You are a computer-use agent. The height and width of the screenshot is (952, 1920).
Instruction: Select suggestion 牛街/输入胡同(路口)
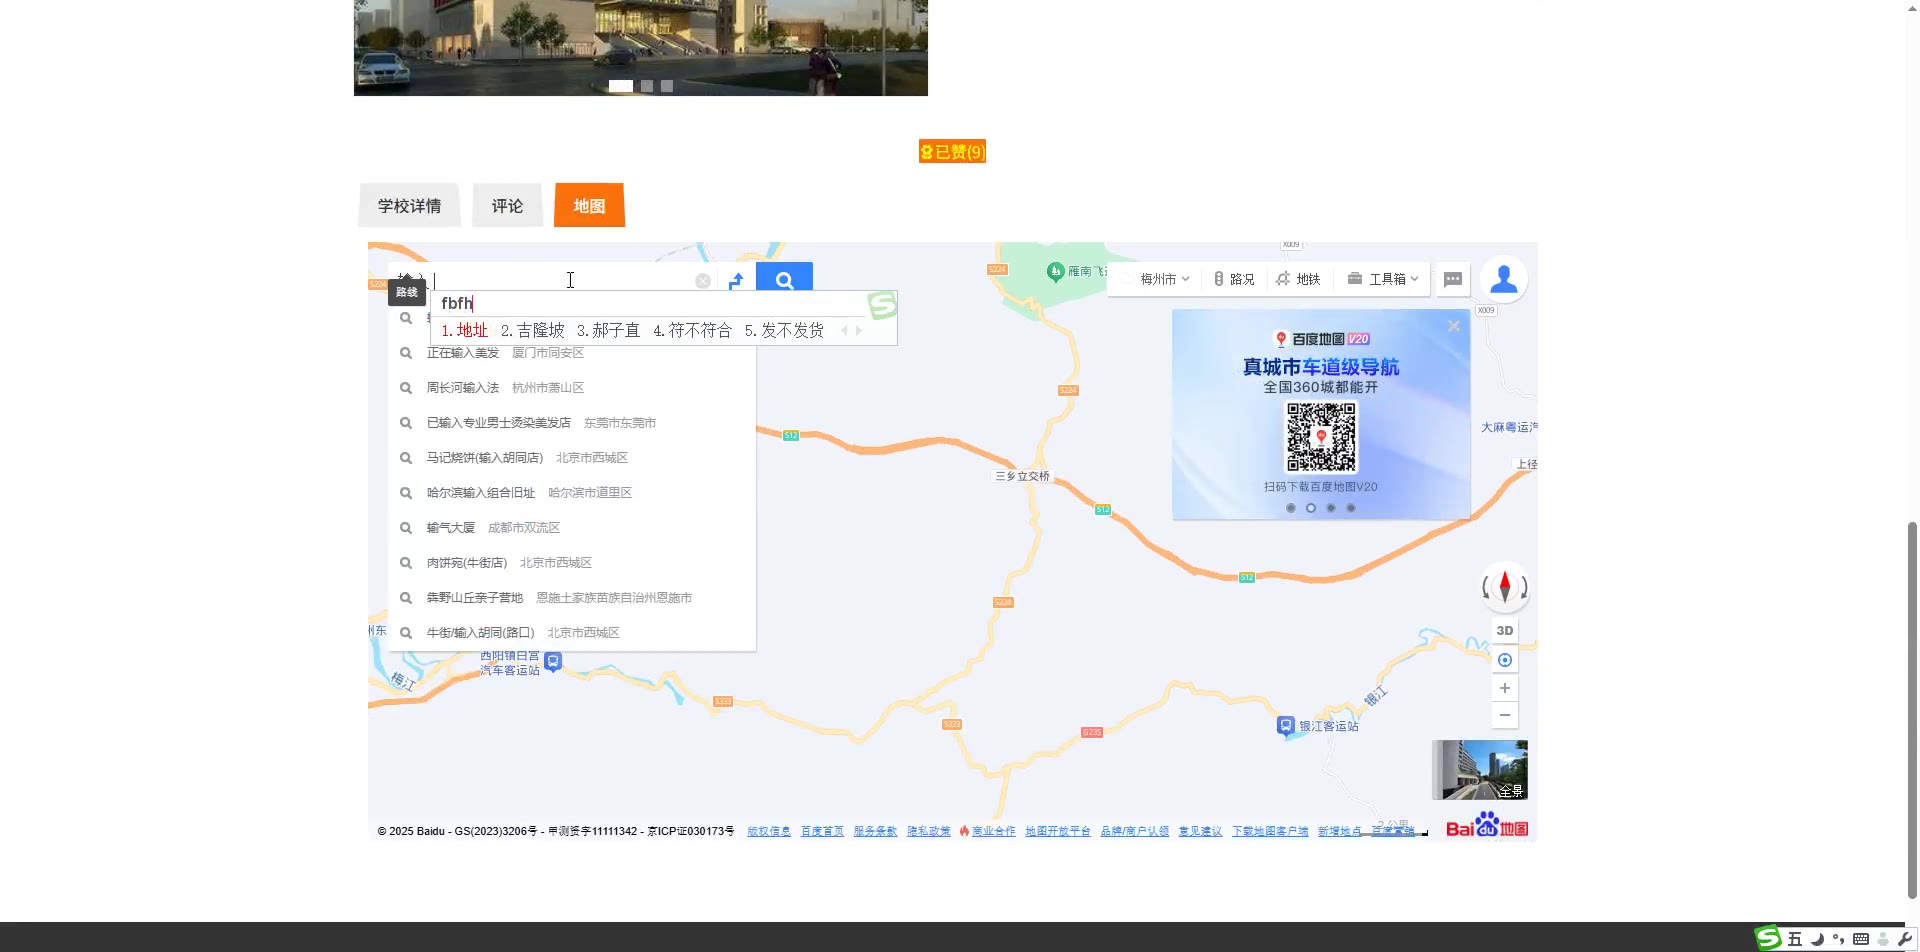(572, 633)
